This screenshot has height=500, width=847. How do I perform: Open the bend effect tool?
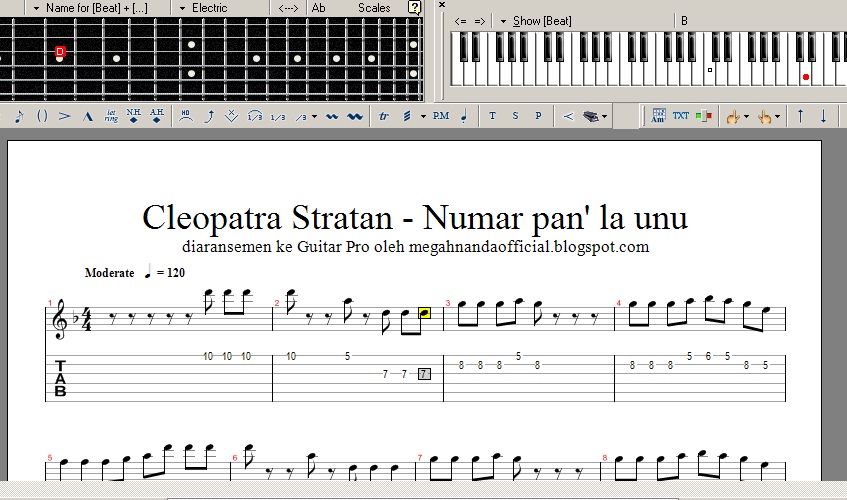(210, 116)
